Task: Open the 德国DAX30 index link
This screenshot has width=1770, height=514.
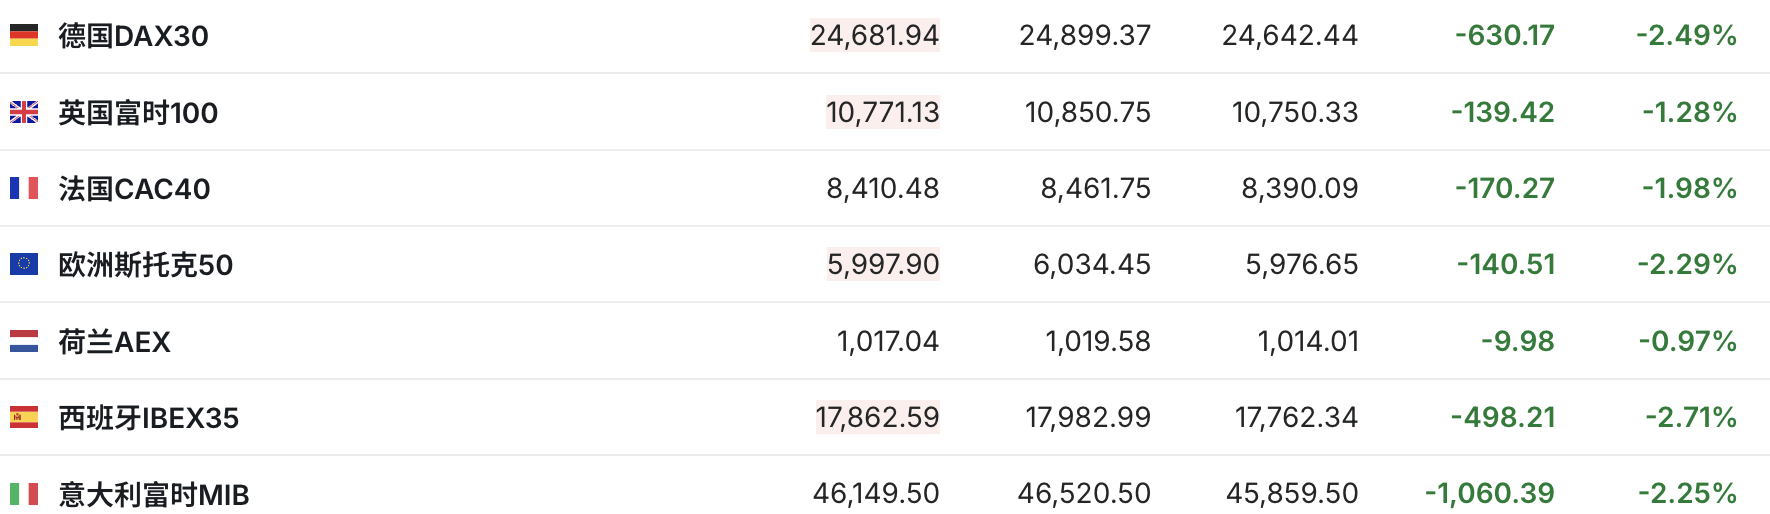Action: point(134,36)
